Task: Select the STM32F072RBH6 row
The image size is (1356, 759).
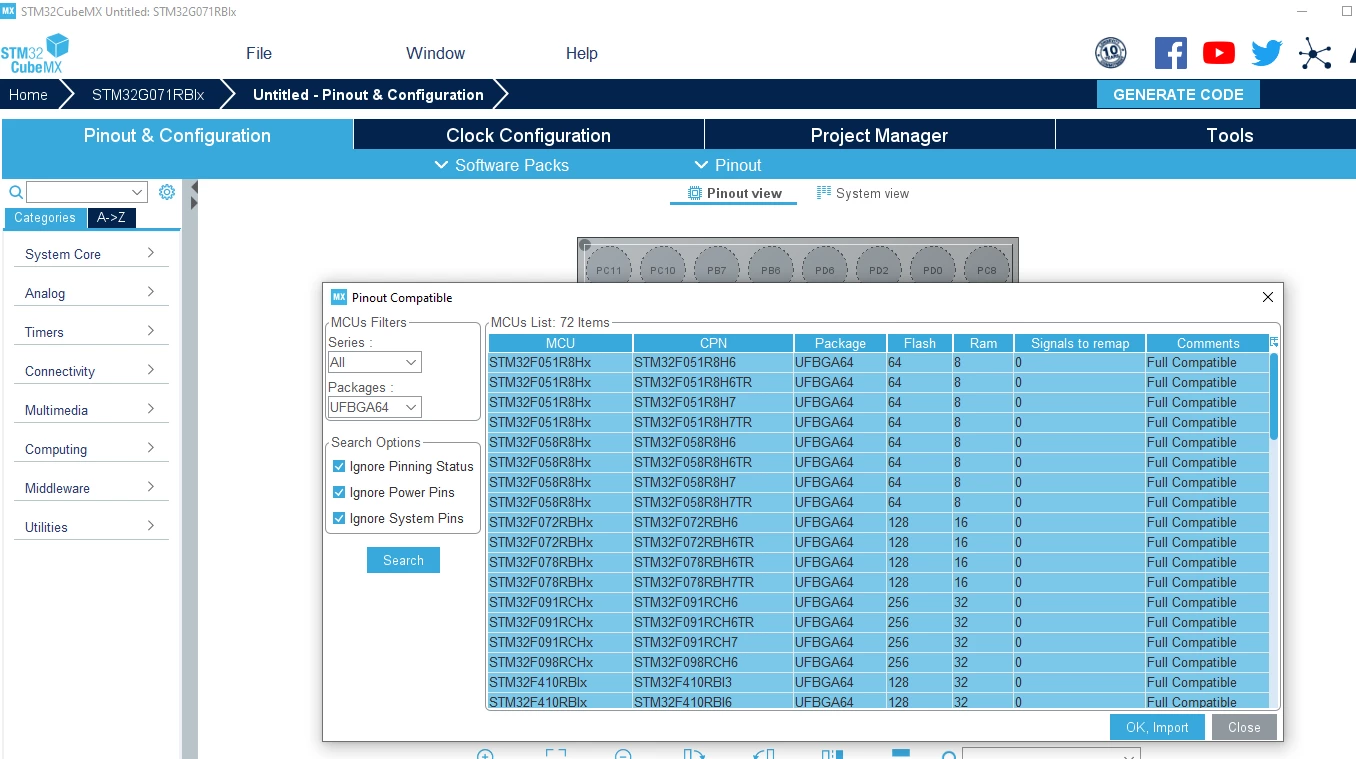Action: pos(878,522)
